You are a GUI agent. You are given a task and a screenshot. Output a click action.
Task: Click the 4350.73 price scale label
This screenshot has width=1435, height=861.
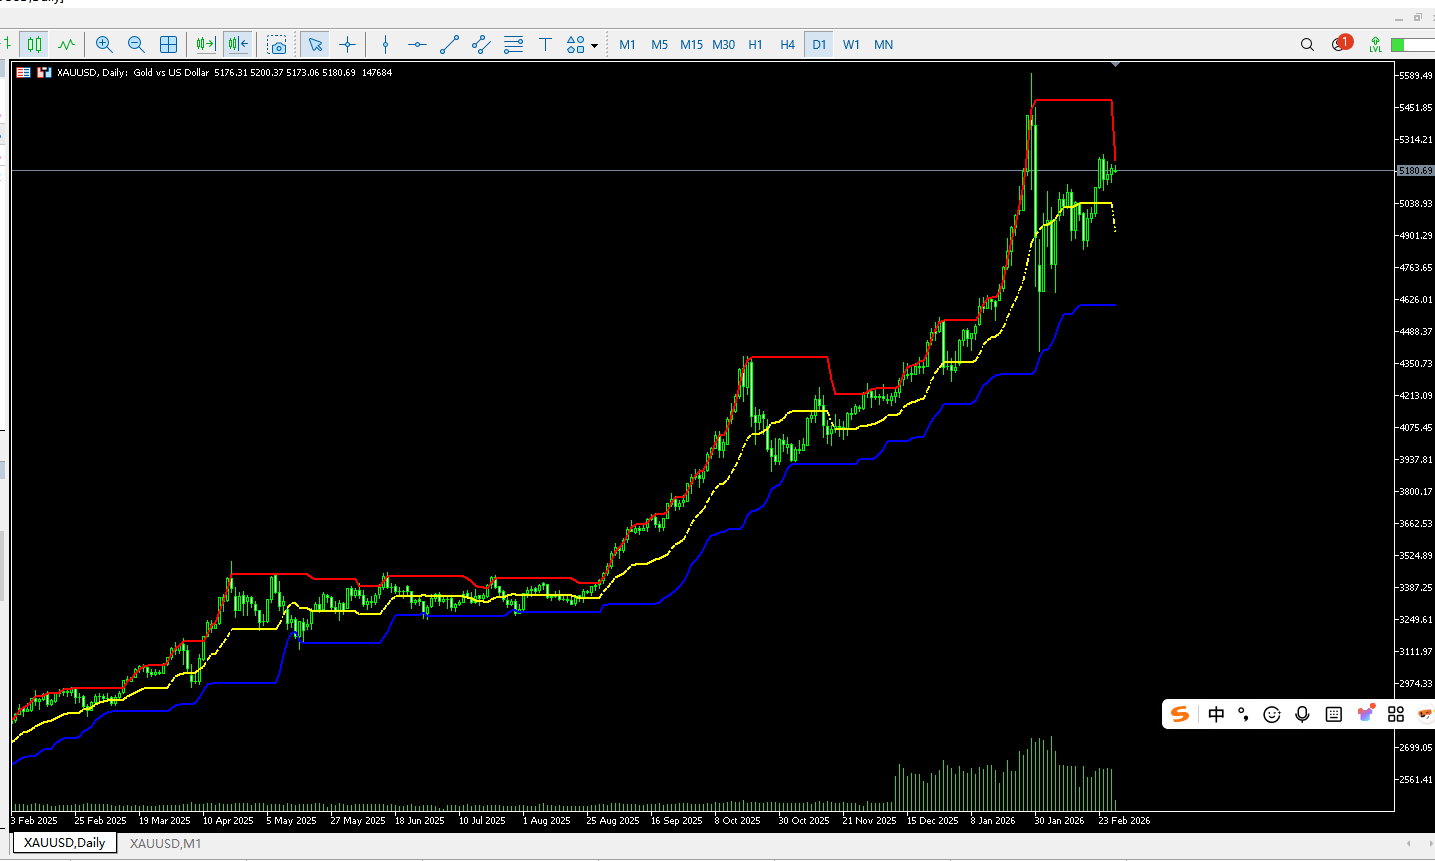pyautogui.click(x=1415, y=363)
